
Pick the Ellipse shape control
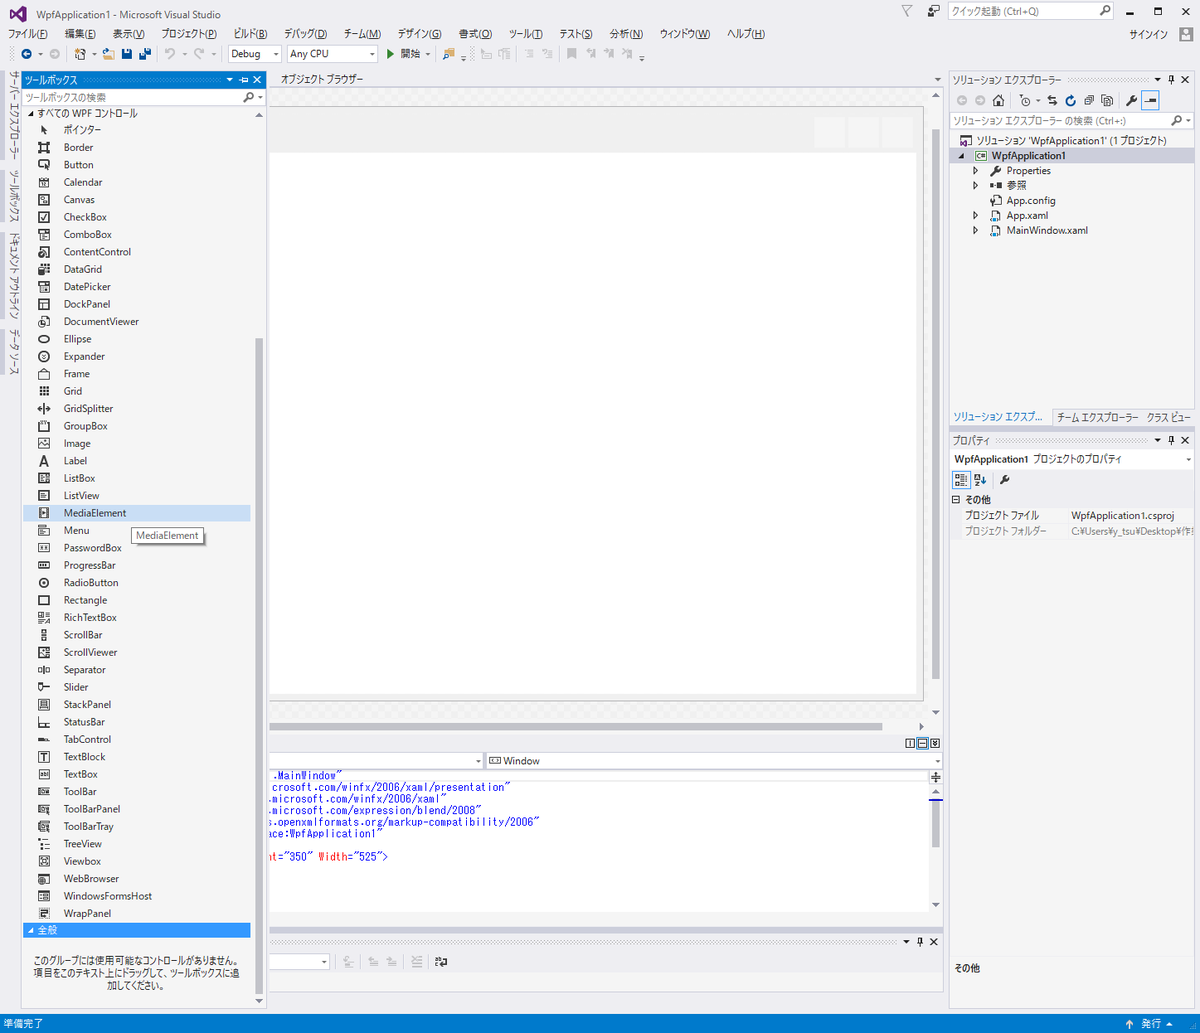(x=137, y=339)
